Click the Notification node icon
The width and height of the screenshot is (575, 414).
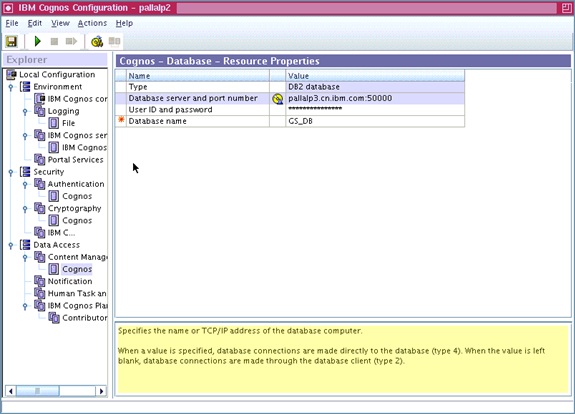click(40, 281)
